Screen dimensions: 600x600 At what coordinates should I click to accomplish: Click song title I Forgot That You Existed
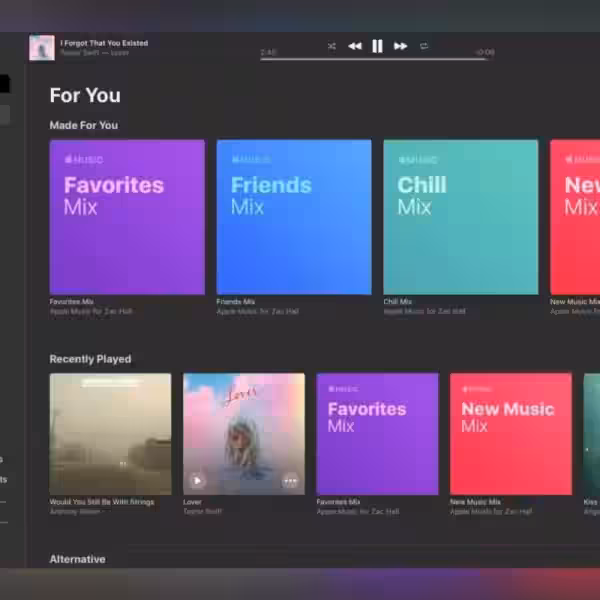coord(104,43)
